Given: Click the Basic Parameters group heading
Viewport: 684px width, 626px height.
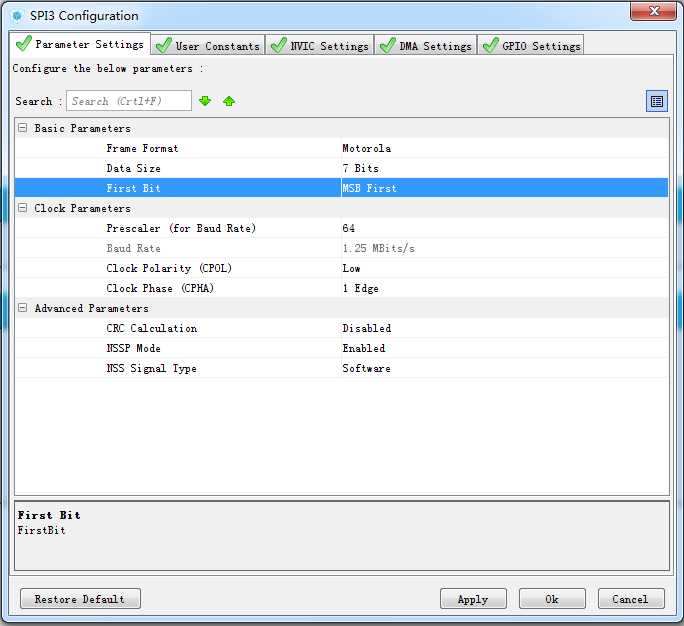Looking at the screenshot, I should (x=82, y=128).
